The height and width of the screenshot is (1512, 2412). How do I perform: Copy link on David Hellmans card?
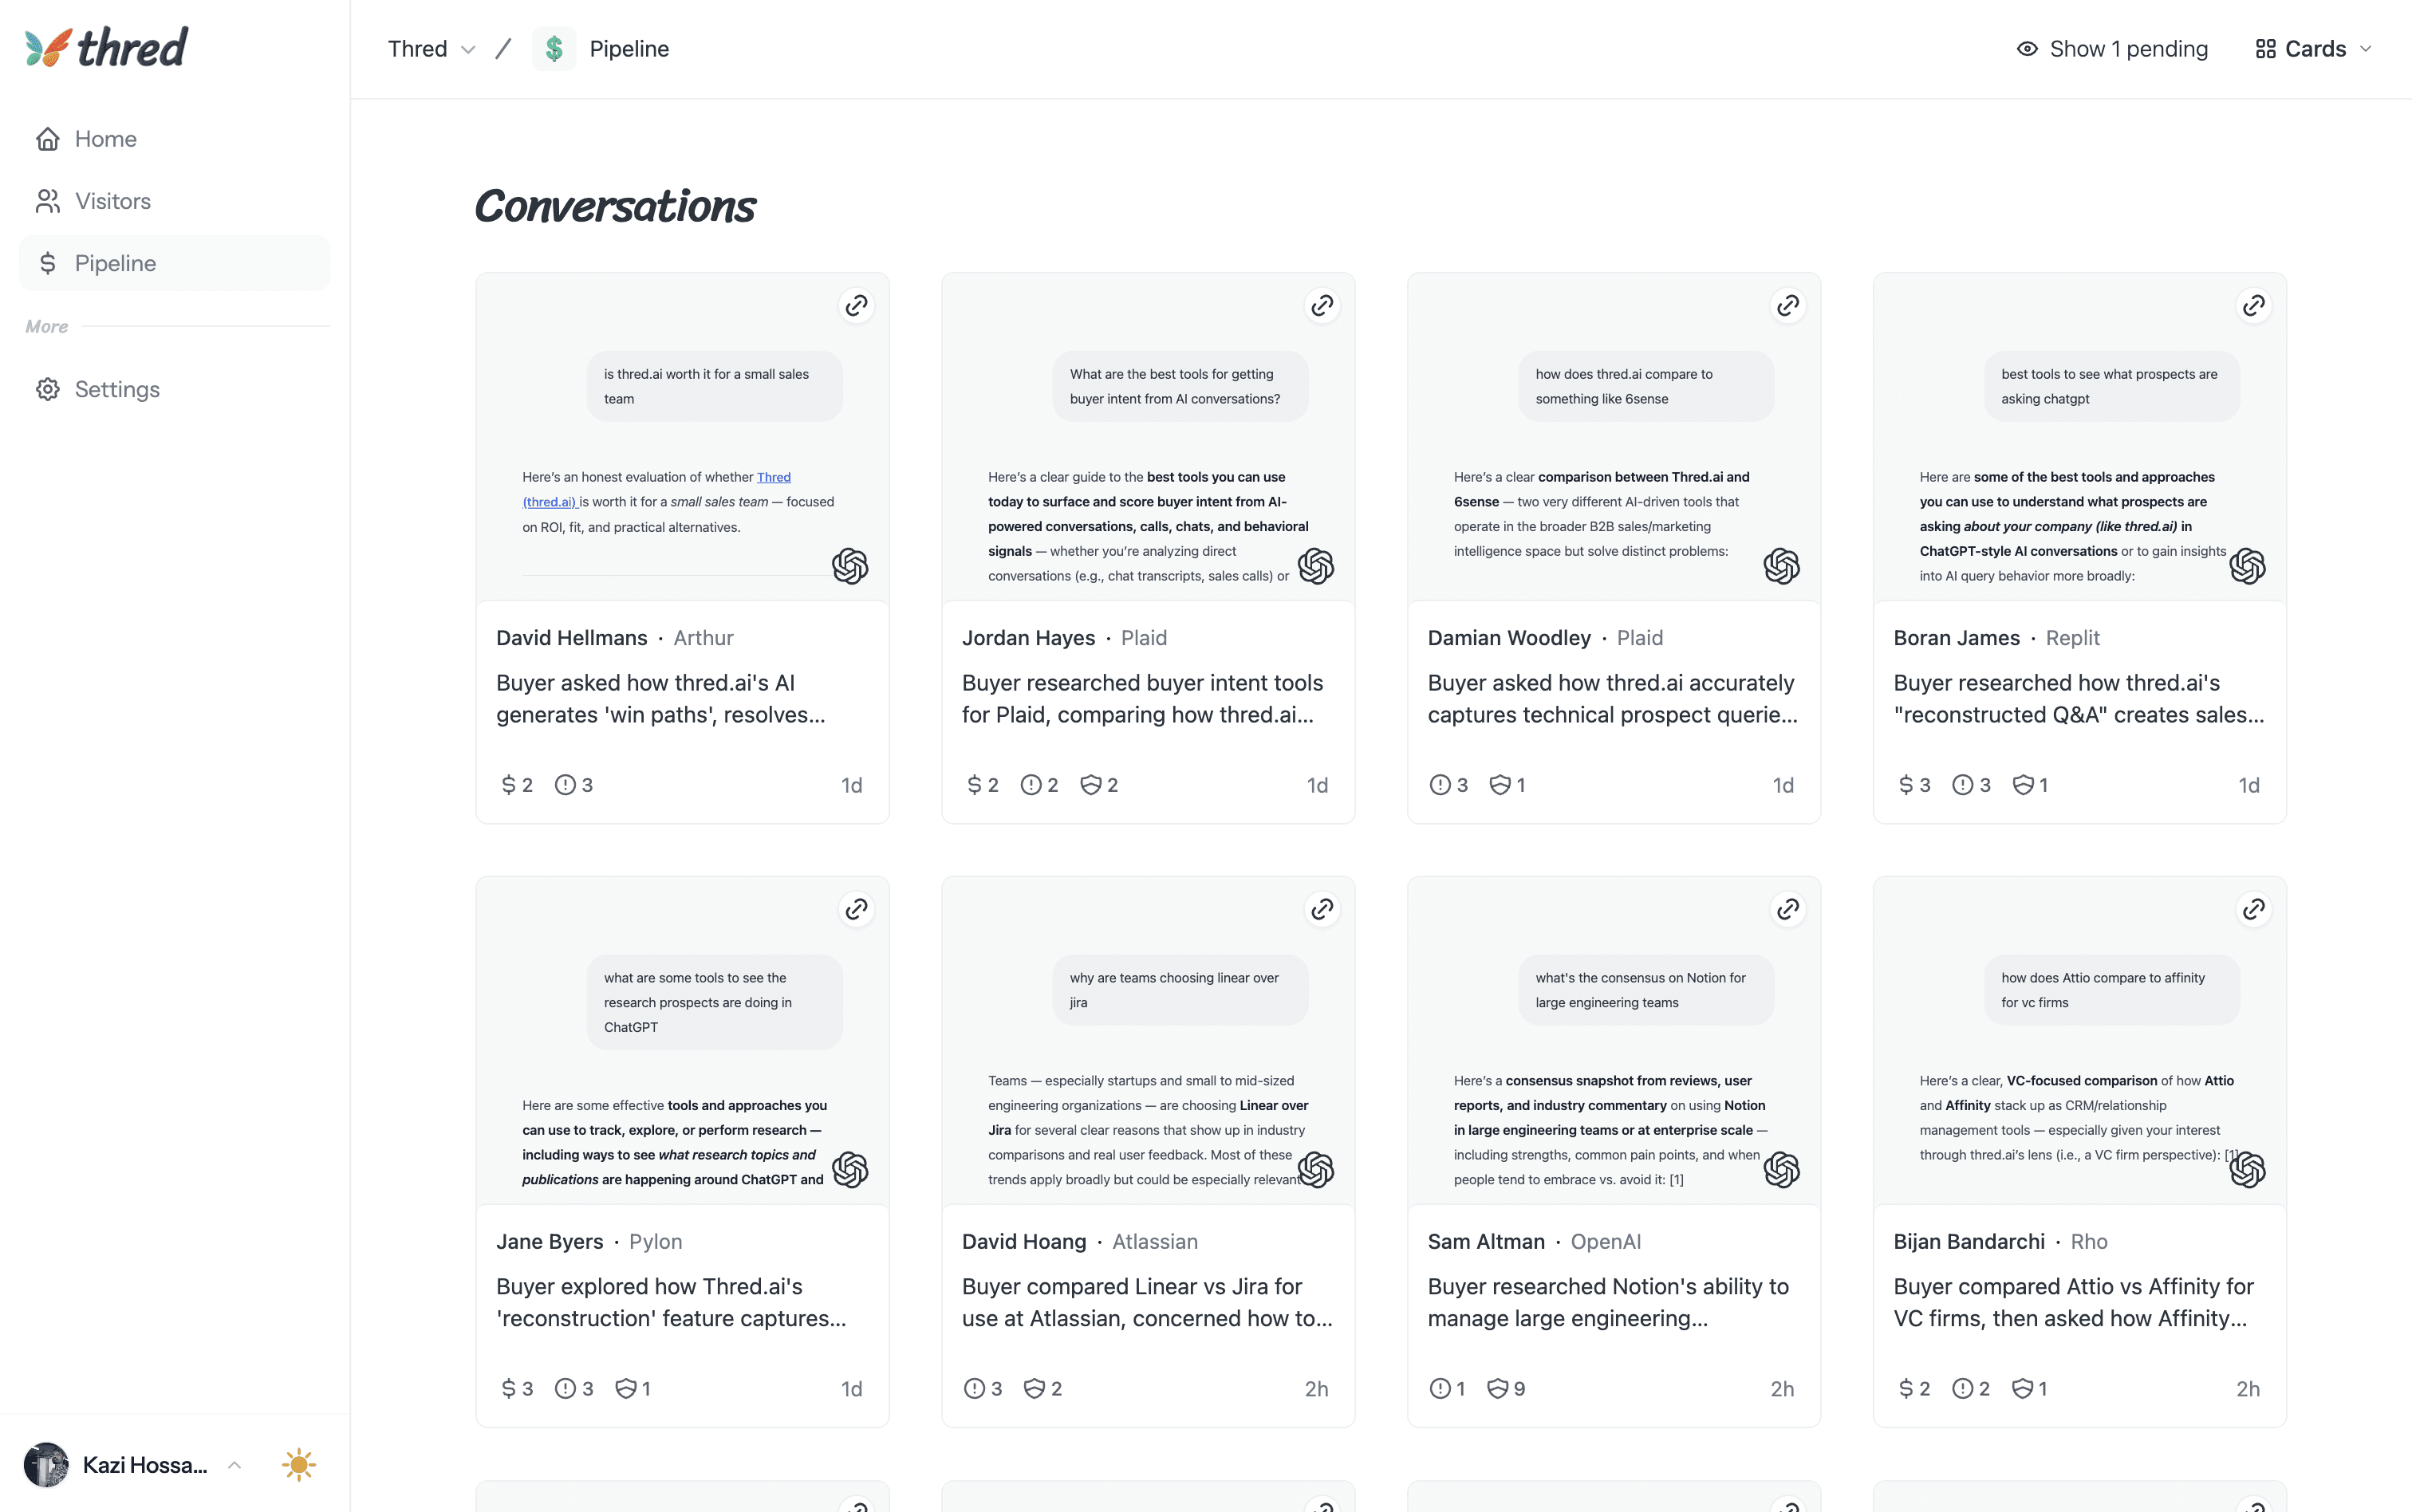coord(856,305)
